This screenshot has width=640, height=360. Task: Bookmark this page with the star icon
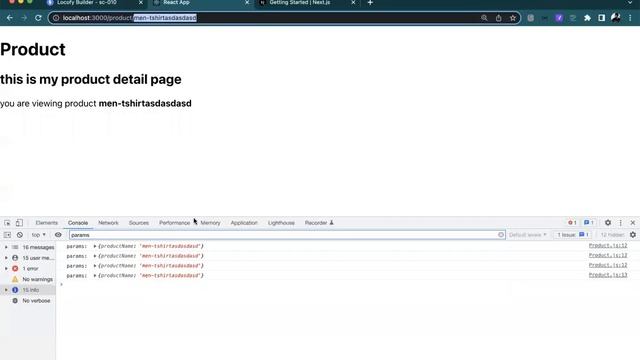[x=513, y=18]
